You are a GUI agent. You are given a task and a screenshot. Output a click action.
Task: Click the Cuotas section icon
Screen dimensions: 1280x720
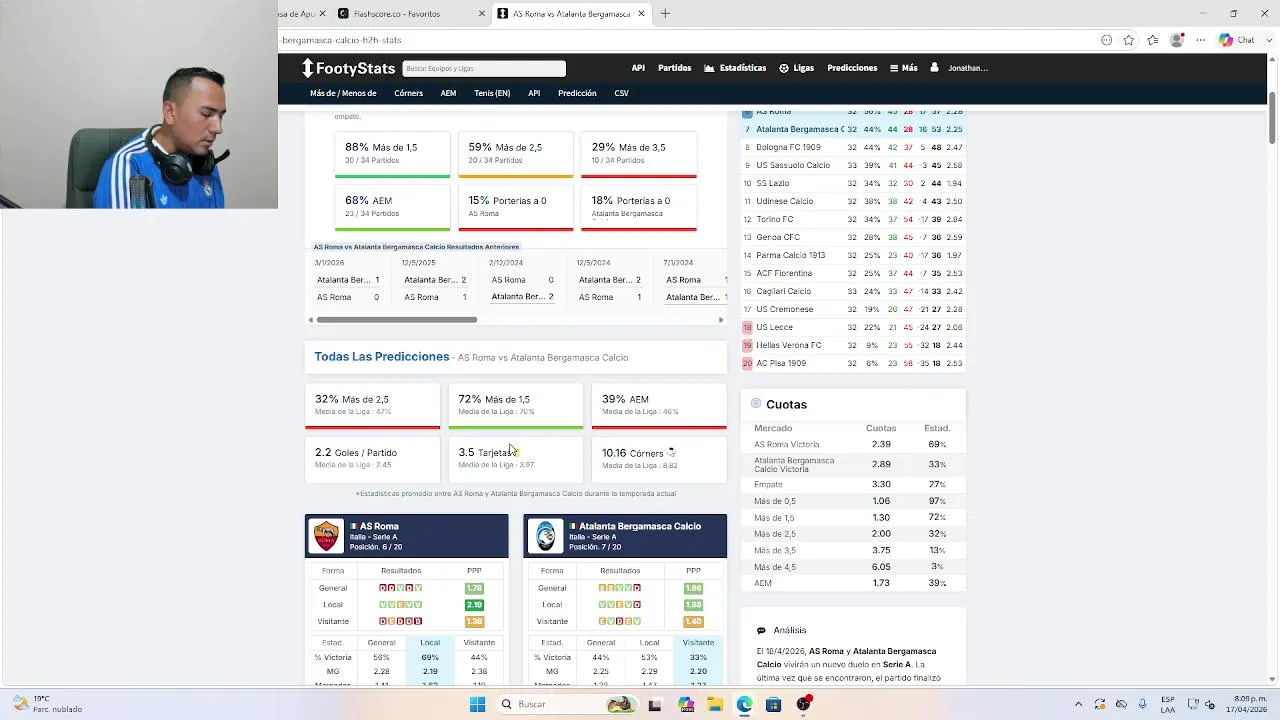[x=756, y=404]
